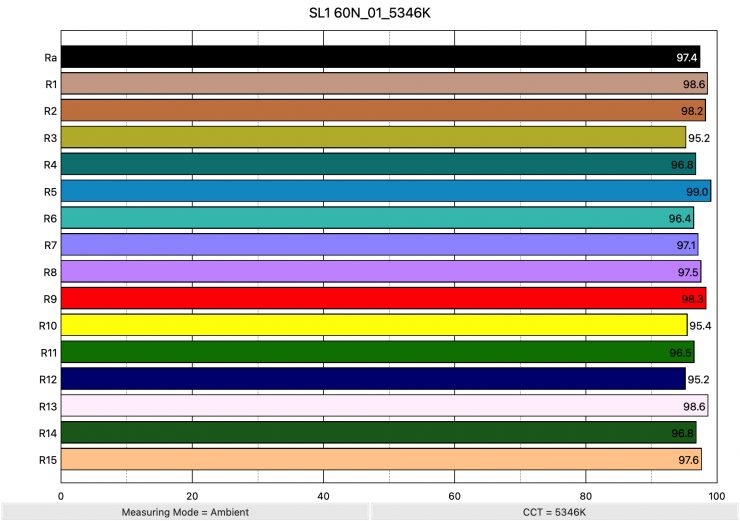Click the turquoise R6 bar
The image size is (740, 521).
click(x=377, y=218)
